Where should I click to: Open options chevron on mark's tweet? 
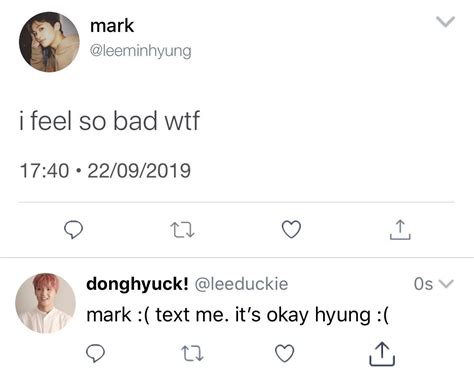pos(446,22)
